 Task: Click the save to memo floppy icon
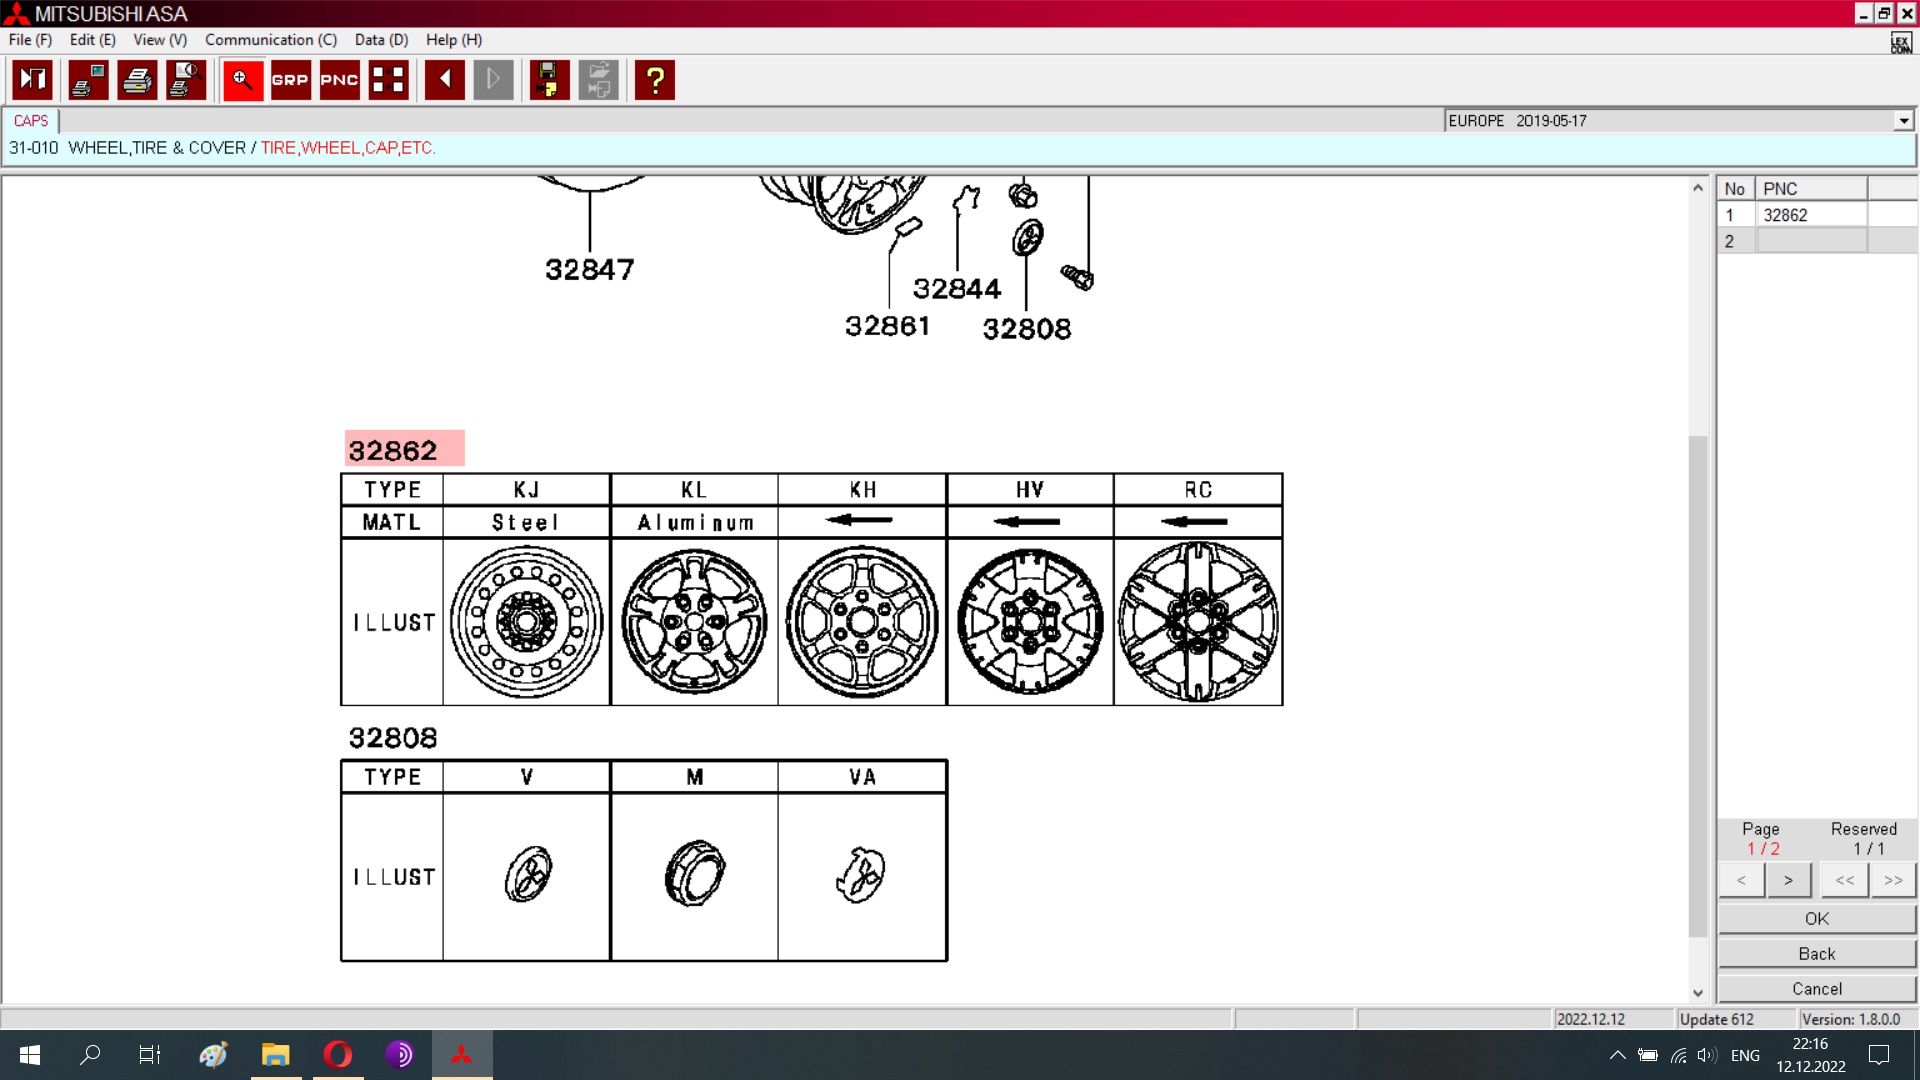pos(548,80)
